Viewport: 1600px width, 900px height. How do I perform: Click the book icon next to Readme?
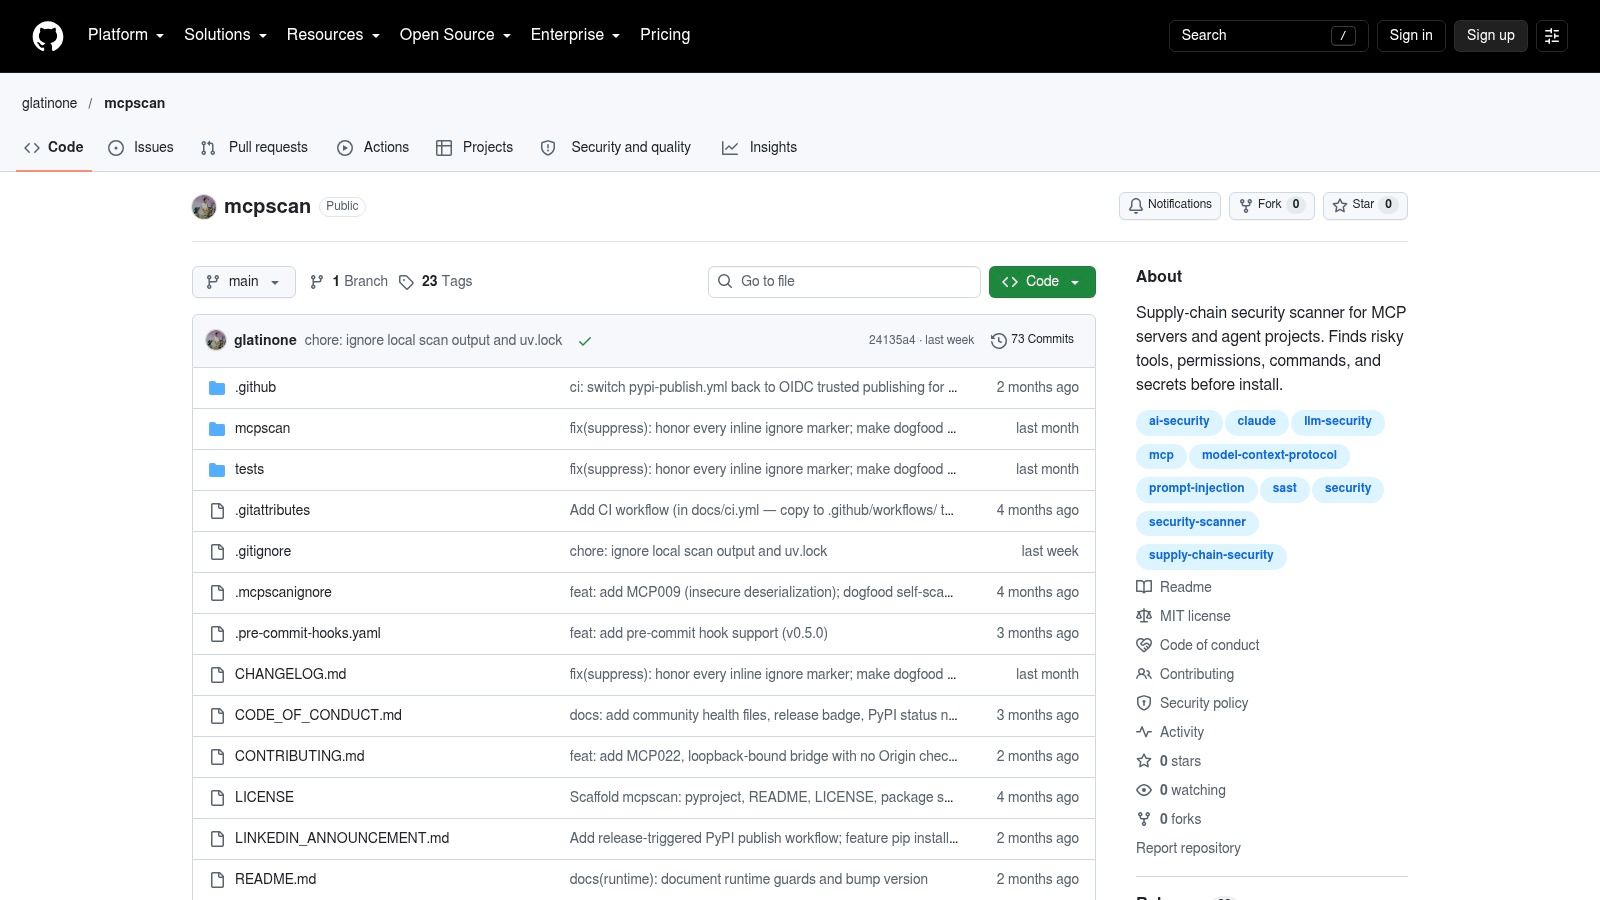(x=1144, y=587)
